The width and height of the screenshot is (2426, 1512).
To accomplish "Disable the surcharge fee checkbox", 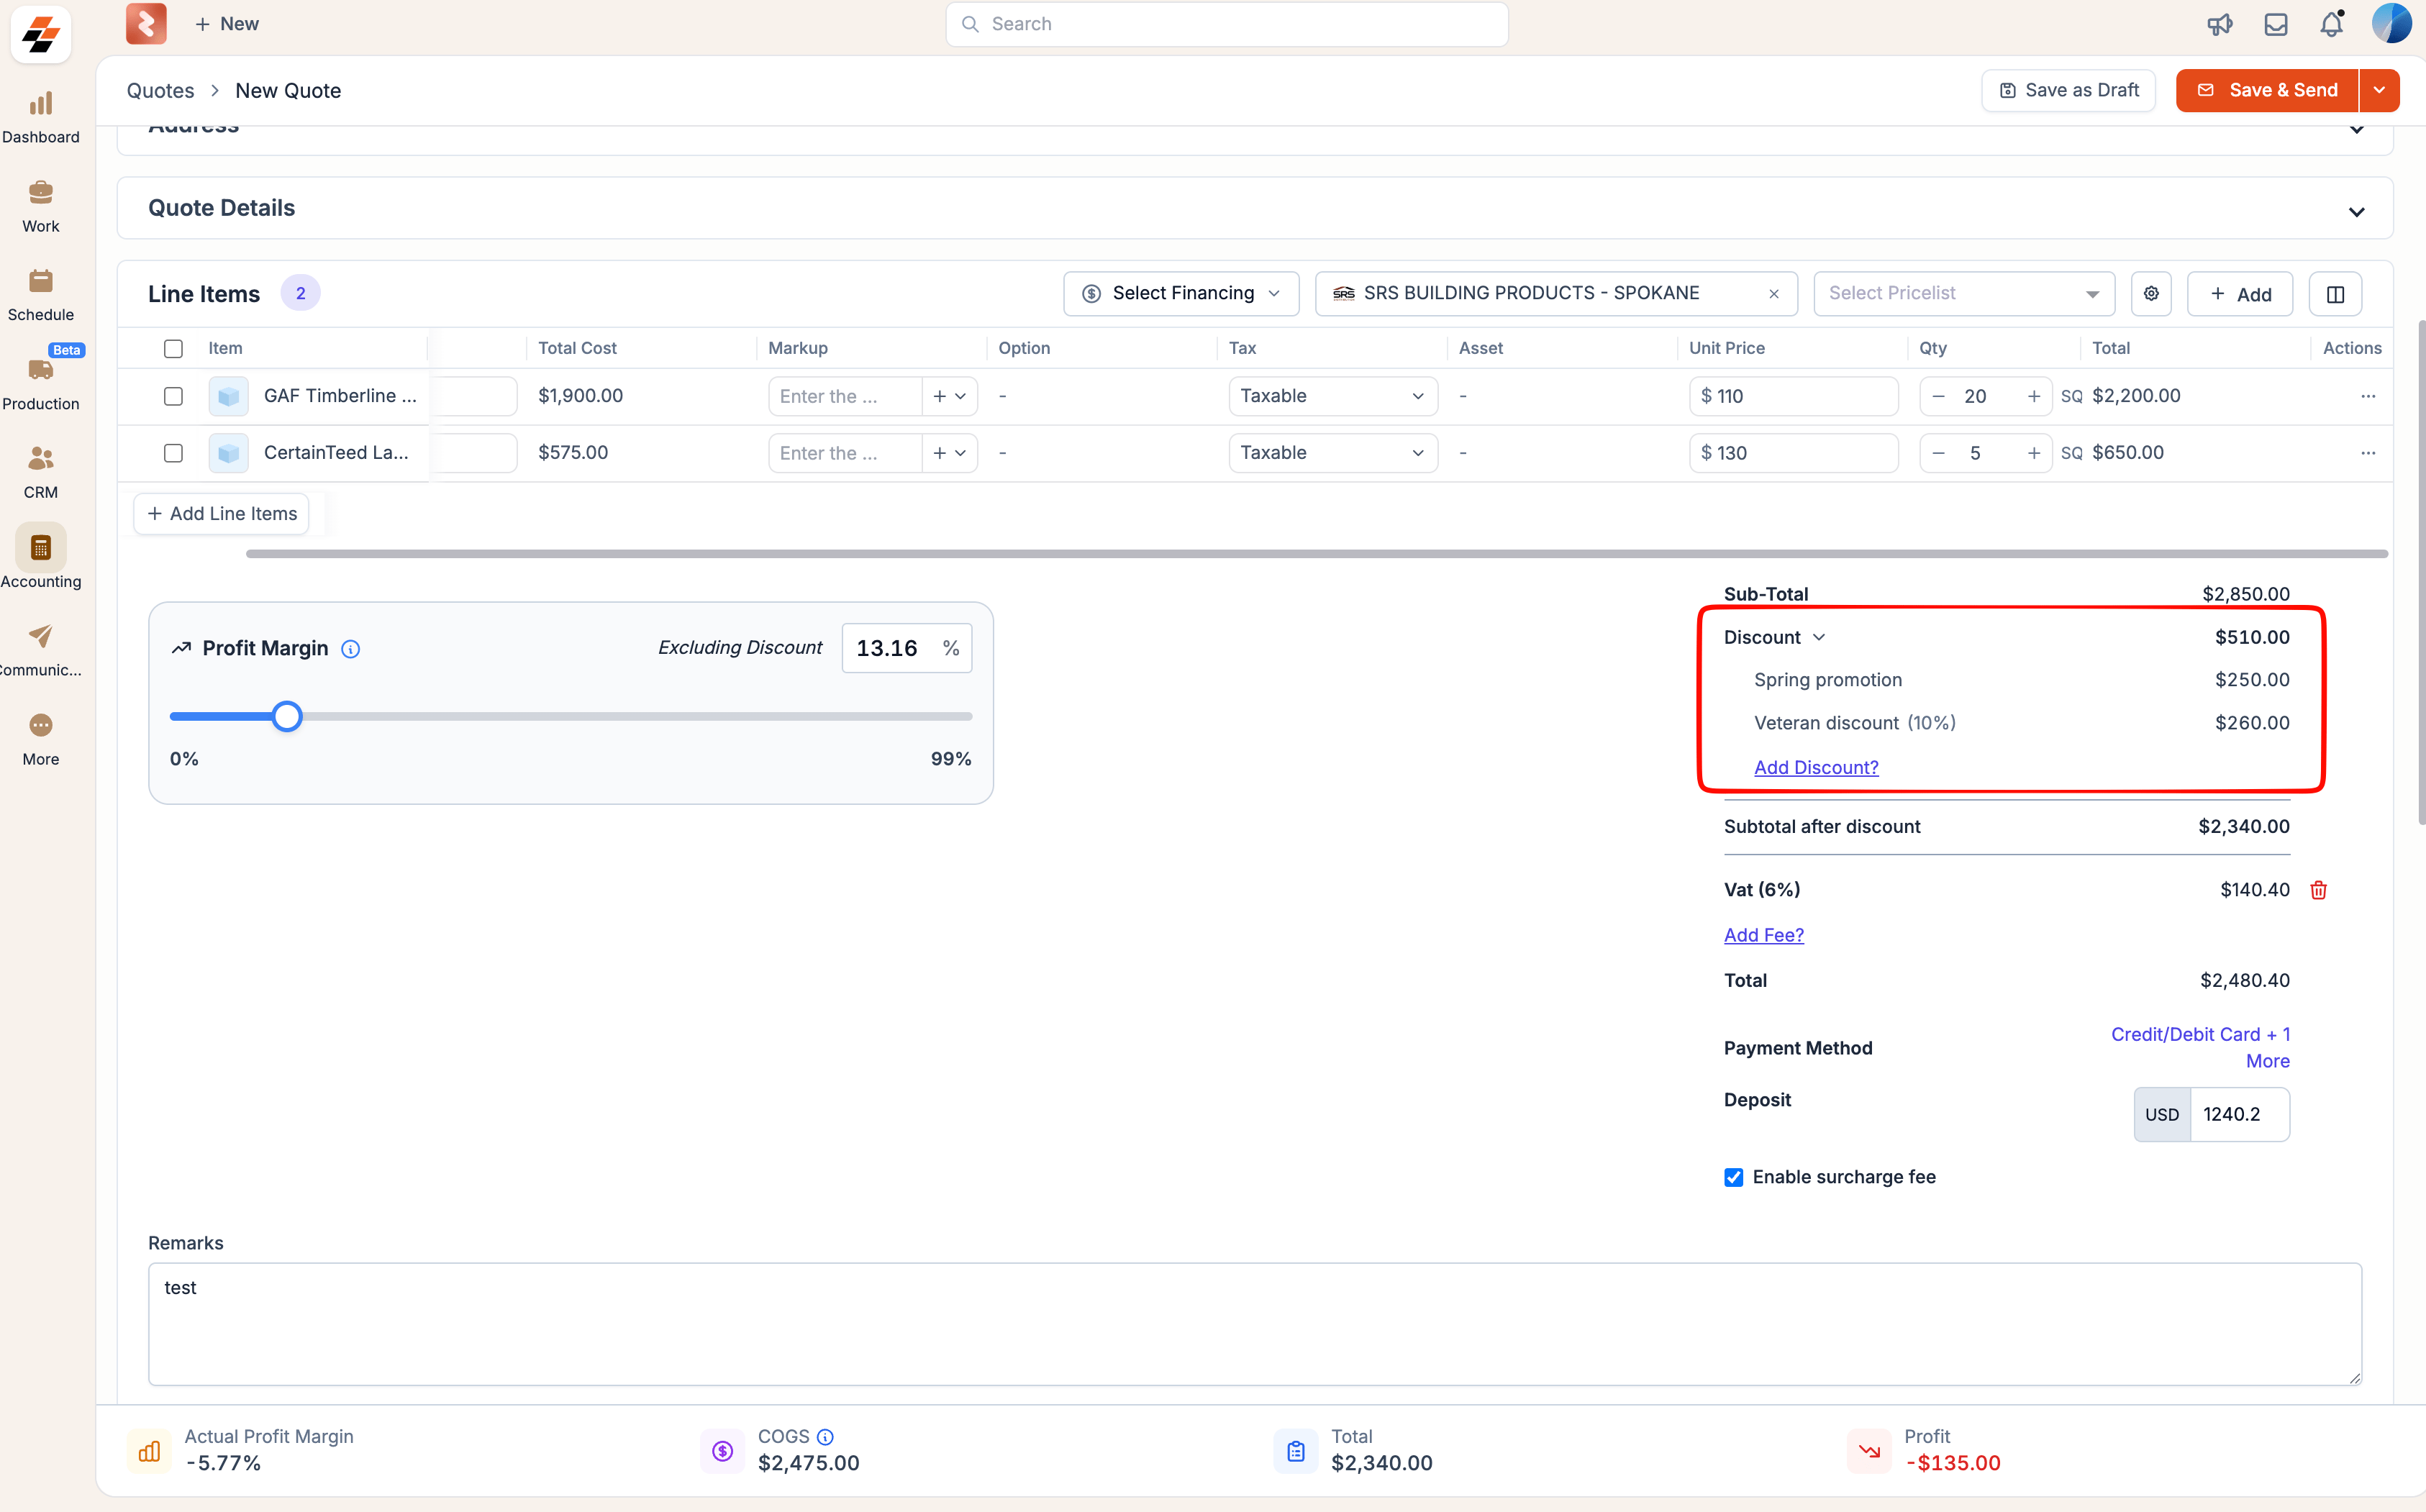I will click(1733, 1178).
